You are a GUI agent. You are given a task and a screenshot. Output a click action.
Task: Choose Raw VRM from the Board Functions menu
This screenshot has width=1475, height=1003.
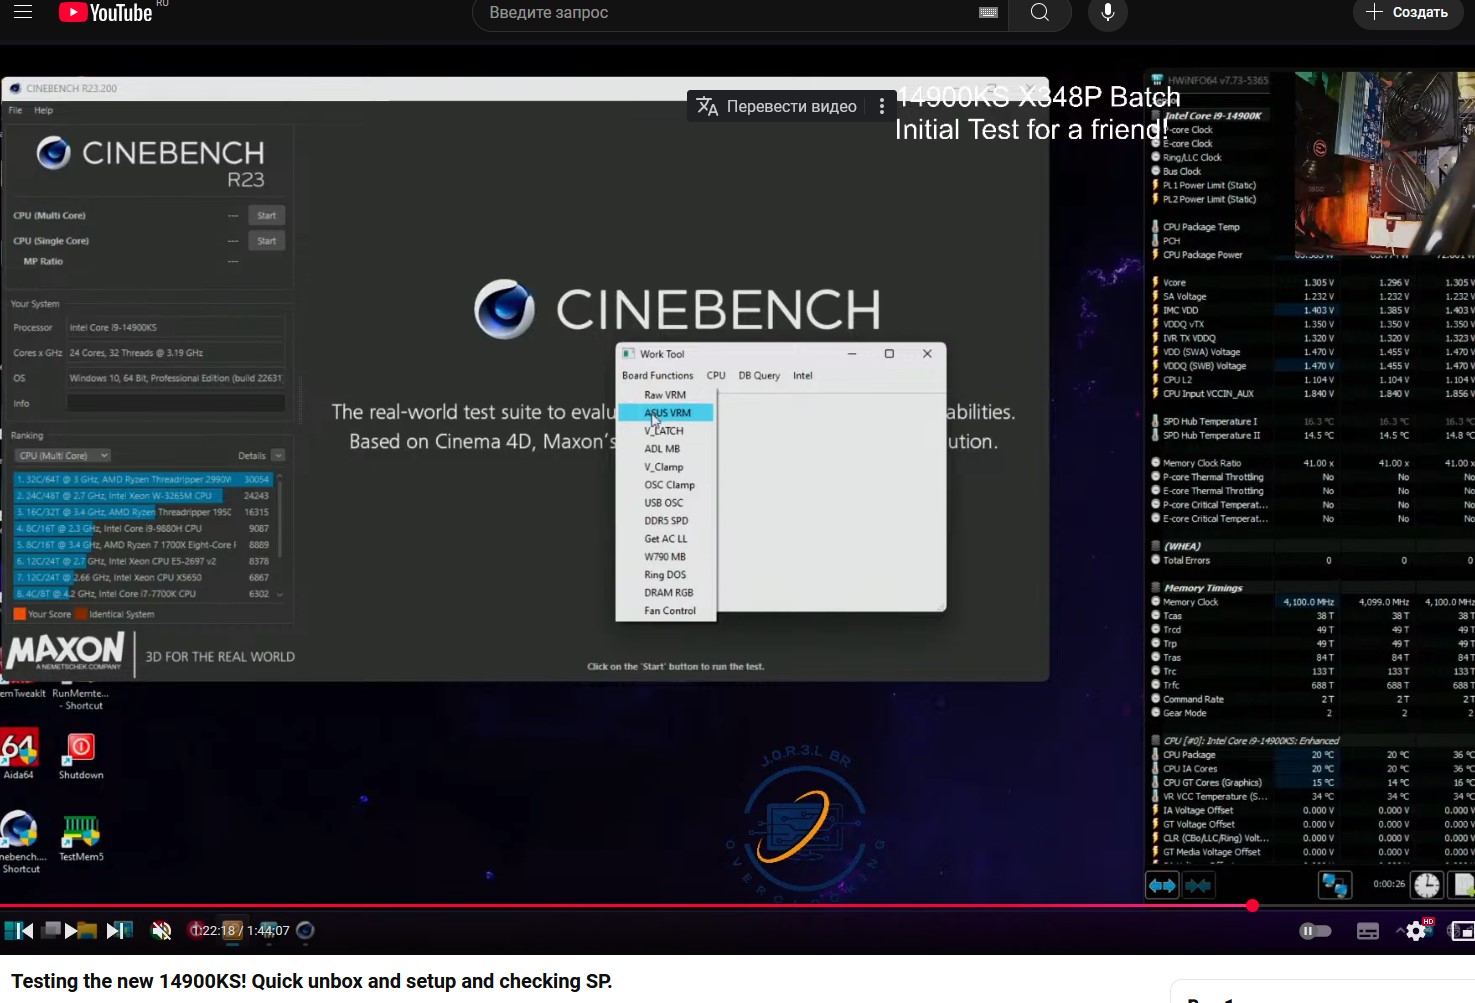pos(666,395)
